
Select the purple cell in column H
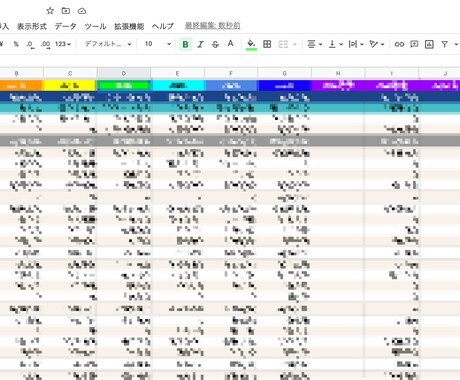[x=338, y=85]
